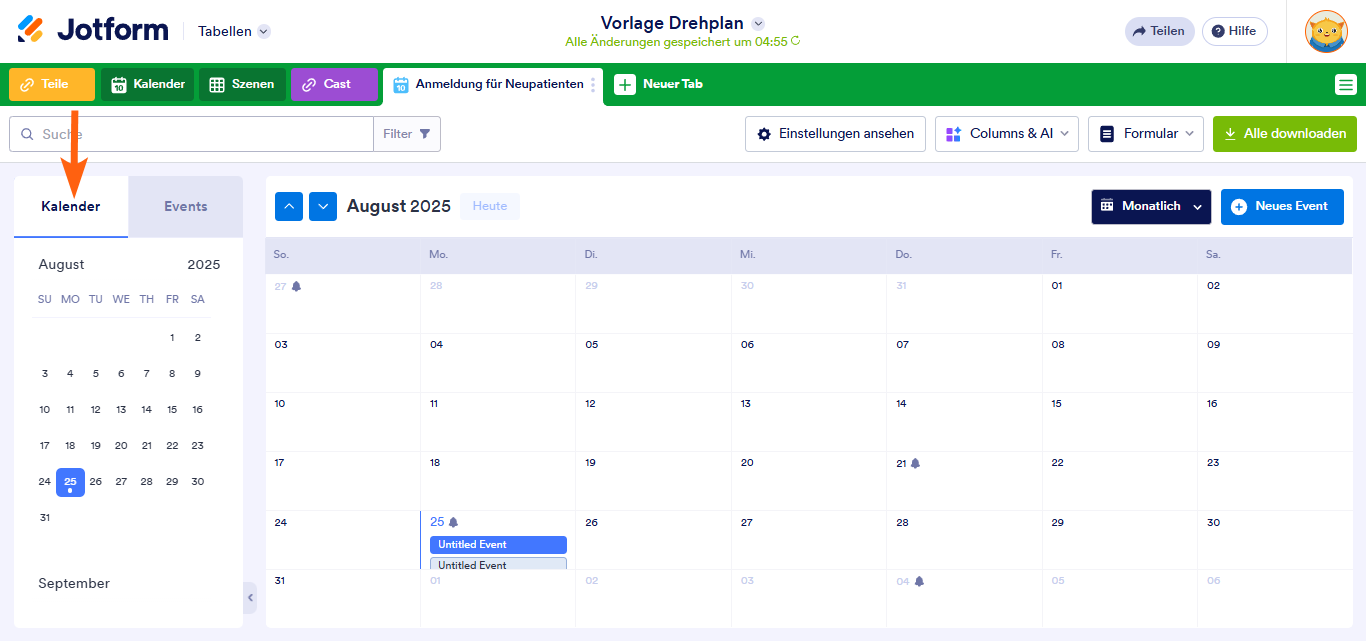Open the user avatar profile menu

pyautogui.click(x=1326, y=31)
